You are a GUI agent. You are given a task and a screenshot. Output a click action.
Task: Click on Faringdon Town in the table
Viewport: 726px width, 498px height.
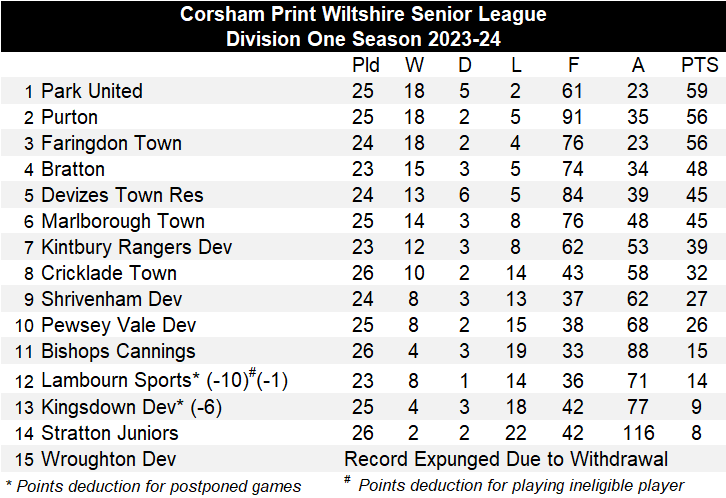tap(111, 143)
